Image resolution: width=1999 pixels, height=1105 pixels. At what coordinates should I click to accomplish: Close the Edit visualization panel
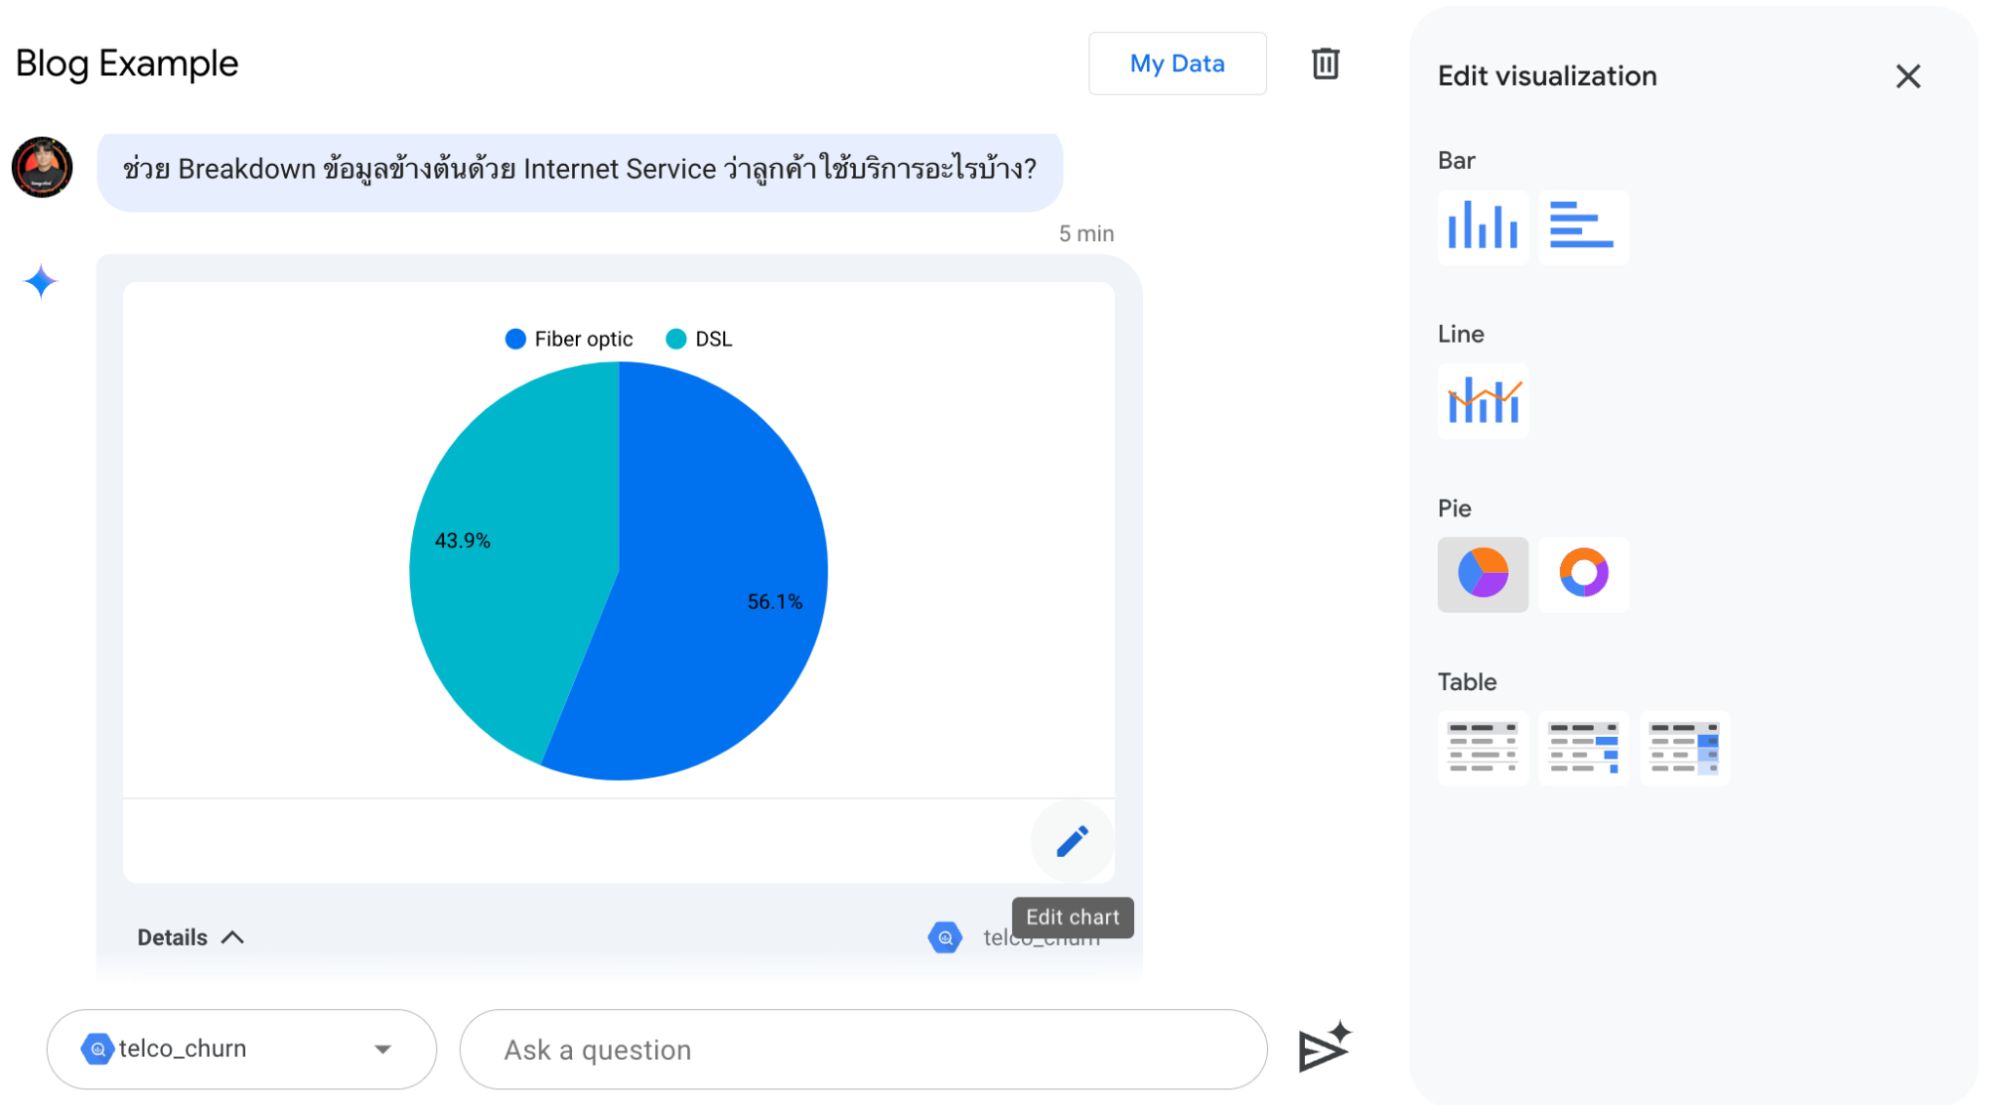1907,76
